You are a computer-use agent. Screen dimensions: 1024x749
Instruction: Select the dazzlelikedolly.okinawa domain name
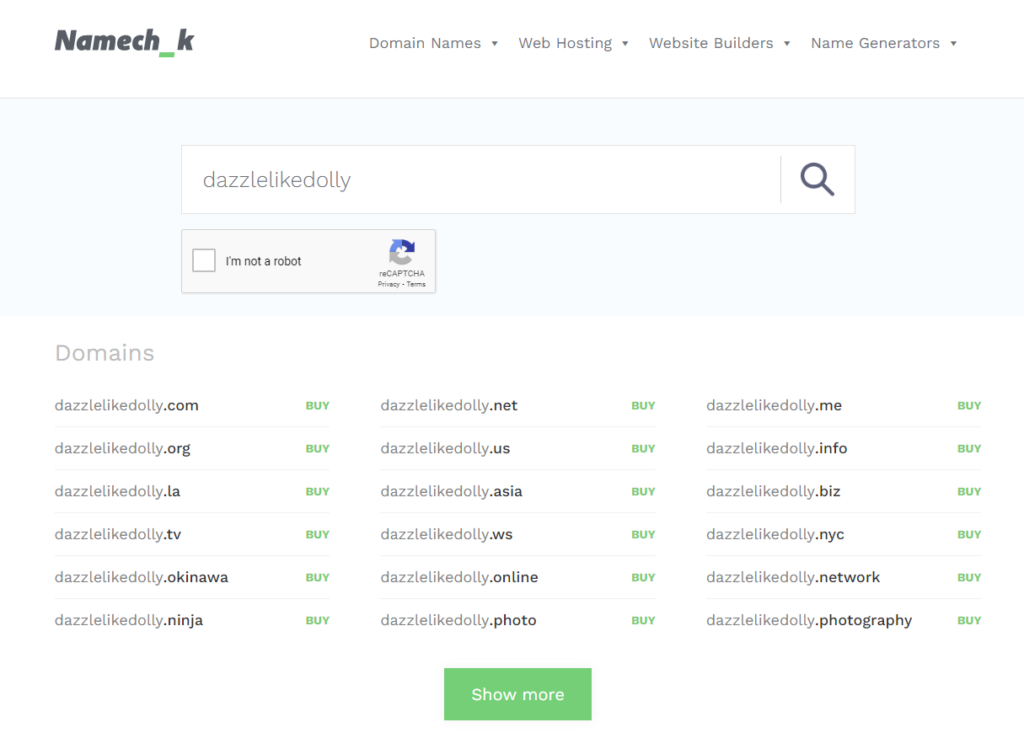coord(142,578)
